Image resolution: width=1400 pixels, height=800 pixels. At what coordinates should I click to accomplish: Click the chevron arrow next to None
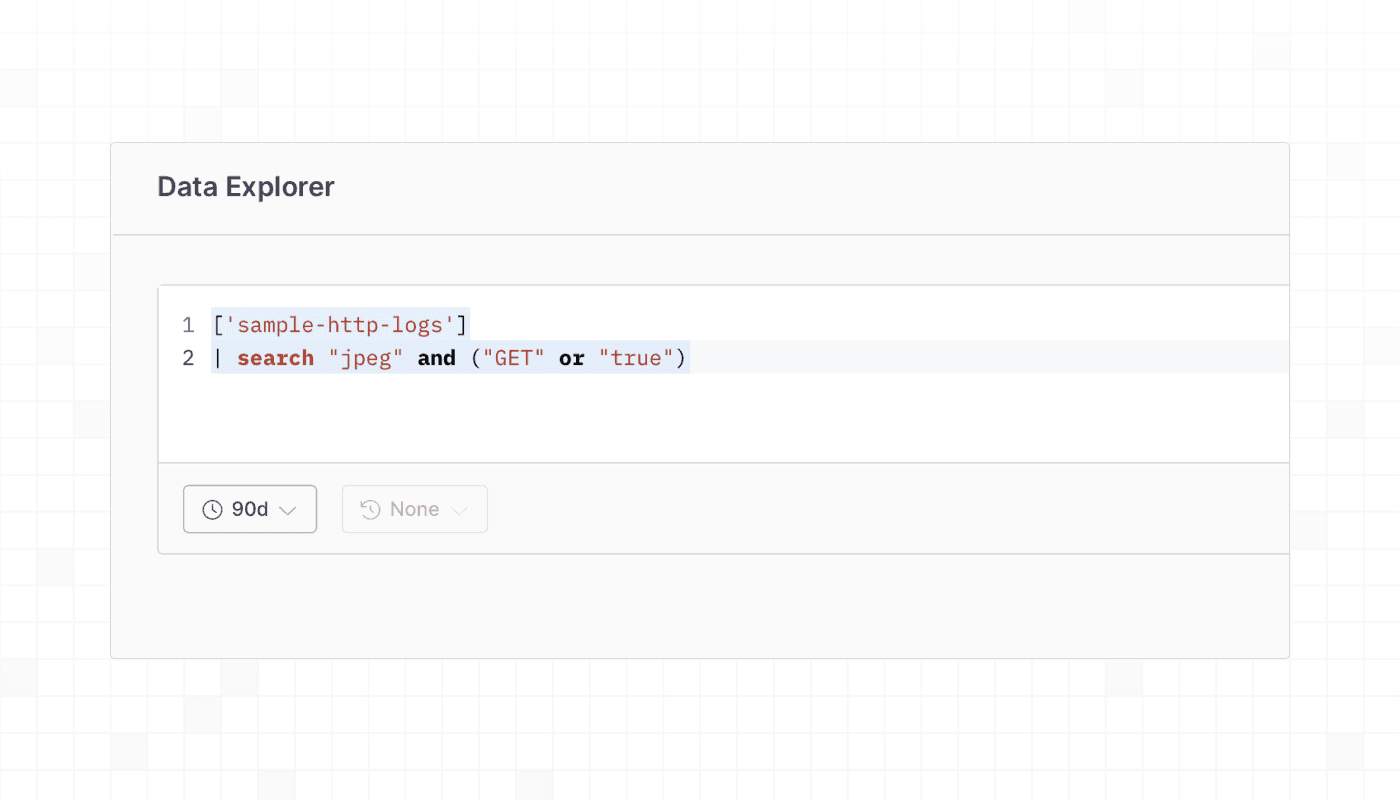pyautogui.click(x=460, y=510)
